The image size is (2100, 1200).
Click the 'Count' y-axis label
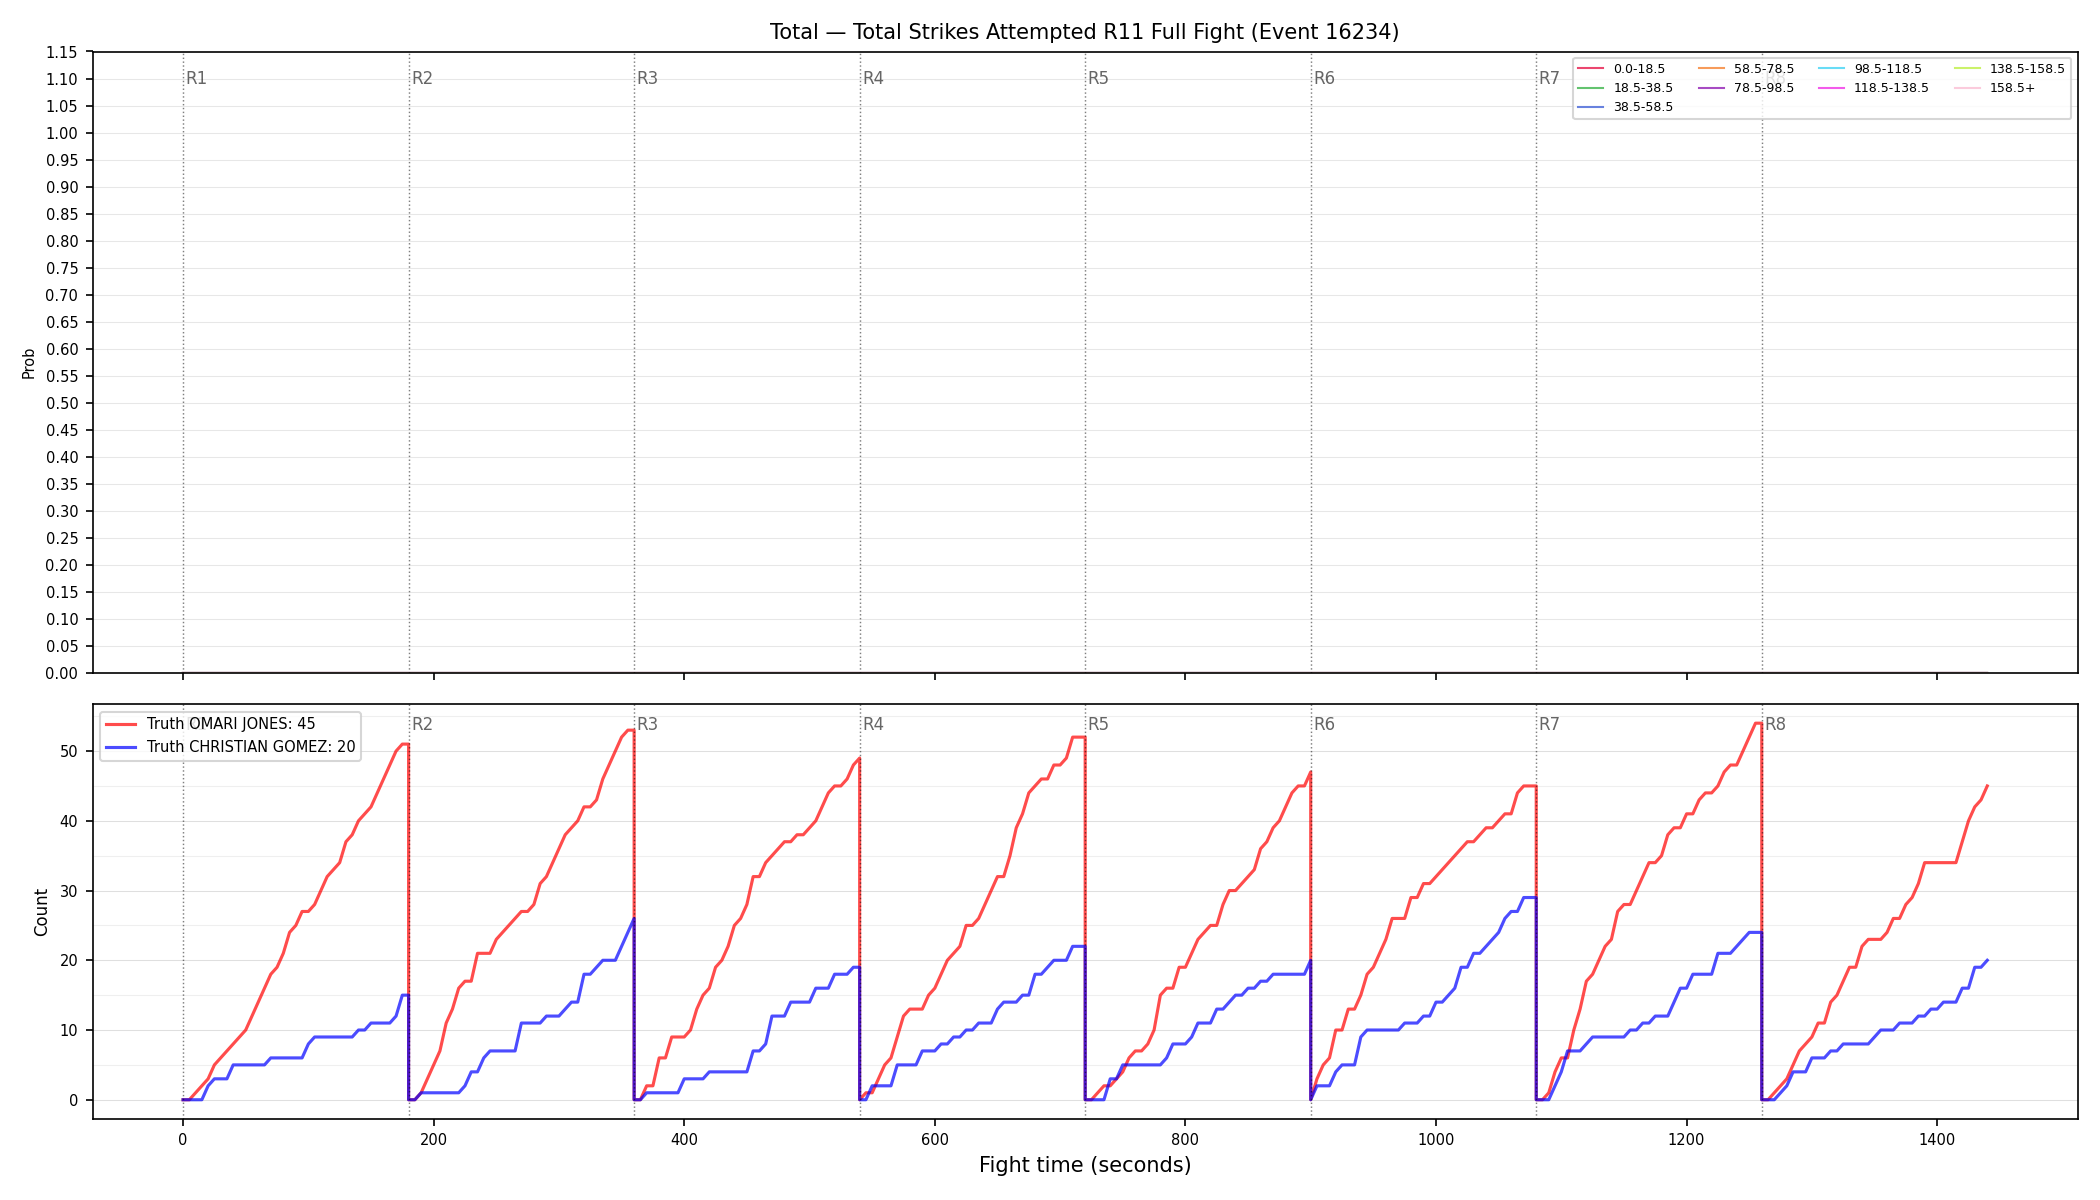41,912
